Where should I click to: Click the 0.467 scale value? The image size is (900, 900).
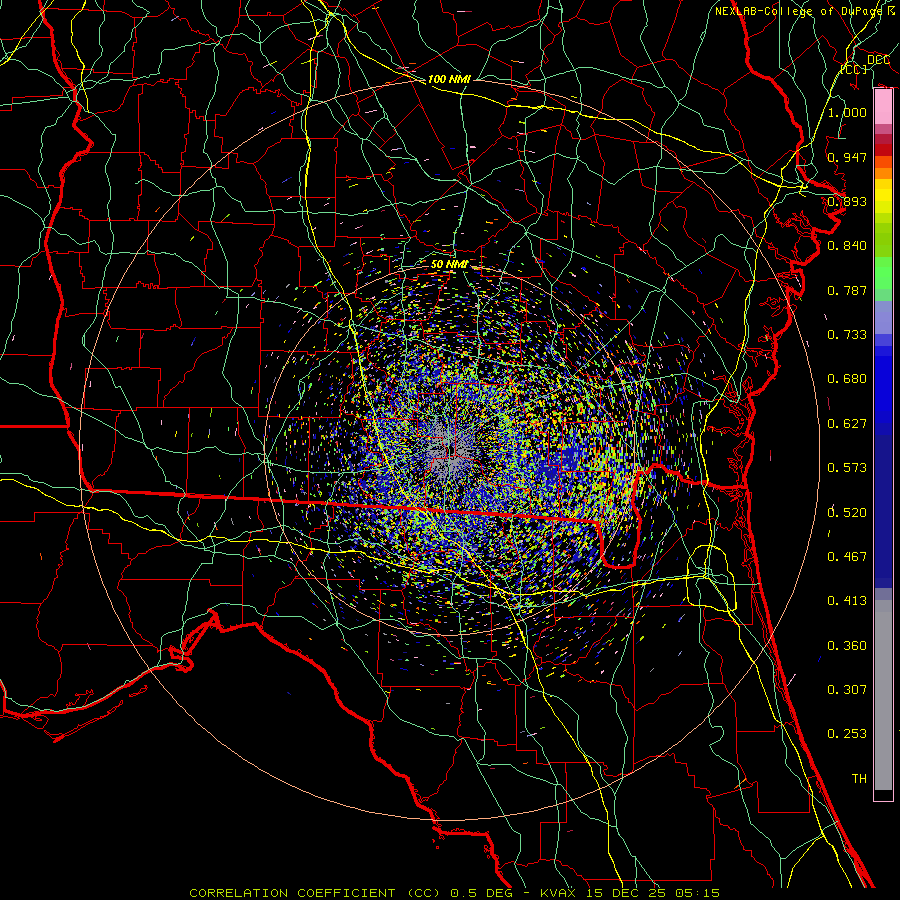tap(847, 557)
